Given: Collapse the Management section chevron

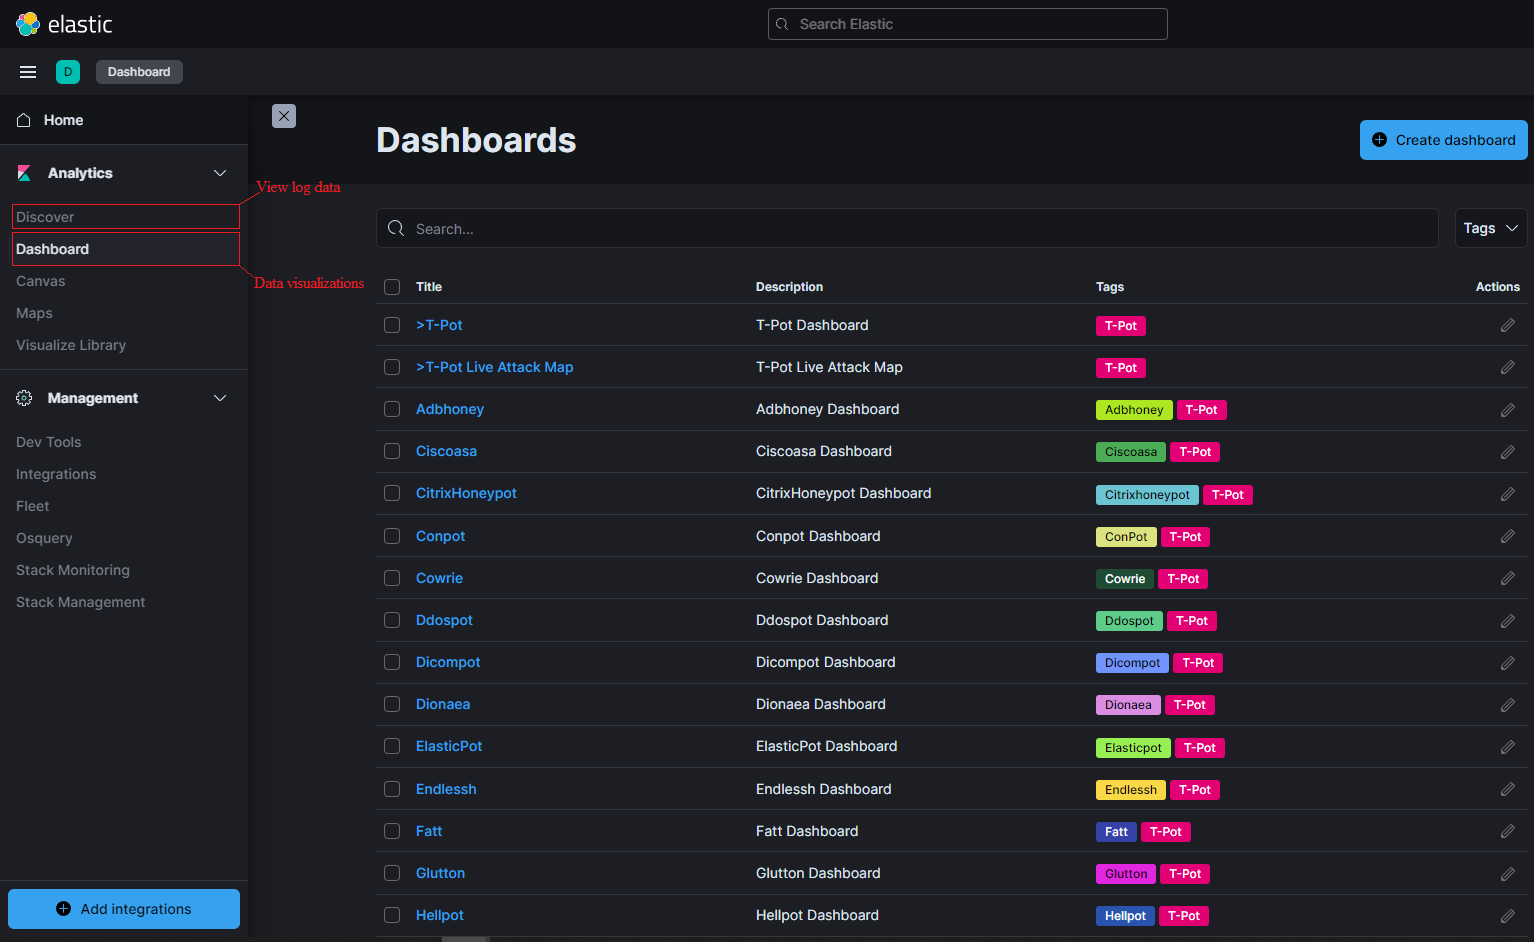Looking at the screenshot, I should pyautogui.click(x=220, y=398).
